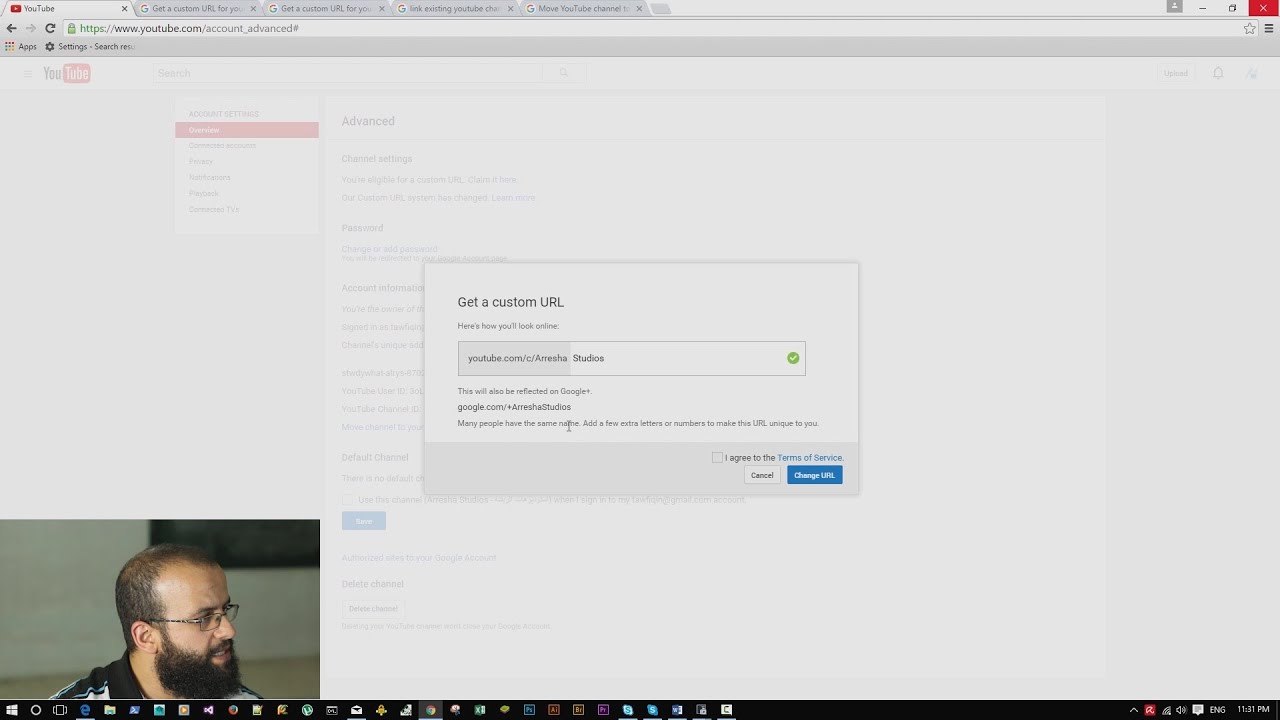Open the Apps bookmarks shortcut
The image size is (1280, 720).
point(21,47)
